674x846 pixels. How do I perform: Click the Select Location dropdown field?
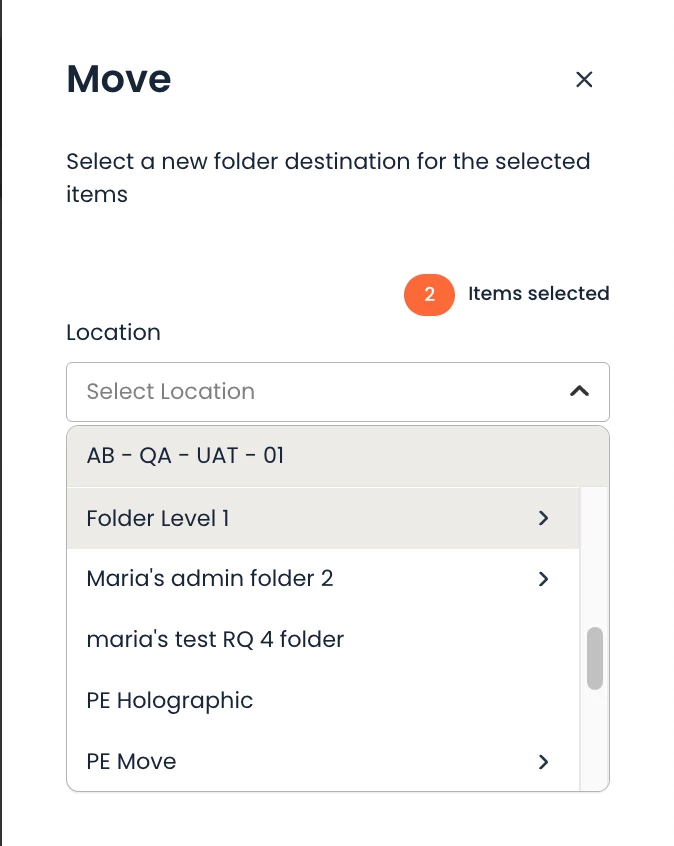(320, 392)
